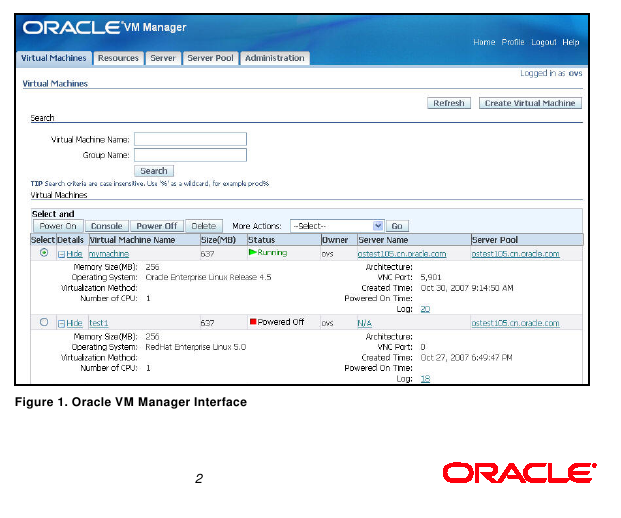The height and width of the screenshot is (518, 621).
Task: Click 'RedHat Enterprise Linux 5.0' value
Action: pos(196,347)
